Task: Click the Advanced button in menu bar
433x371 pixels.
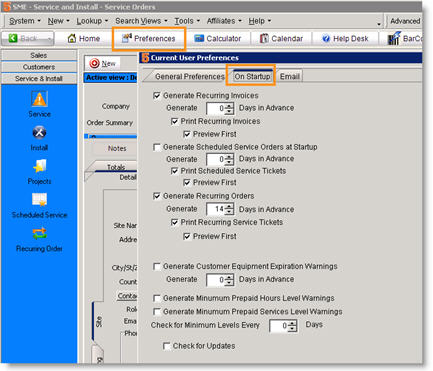Action: pos(405,21)
